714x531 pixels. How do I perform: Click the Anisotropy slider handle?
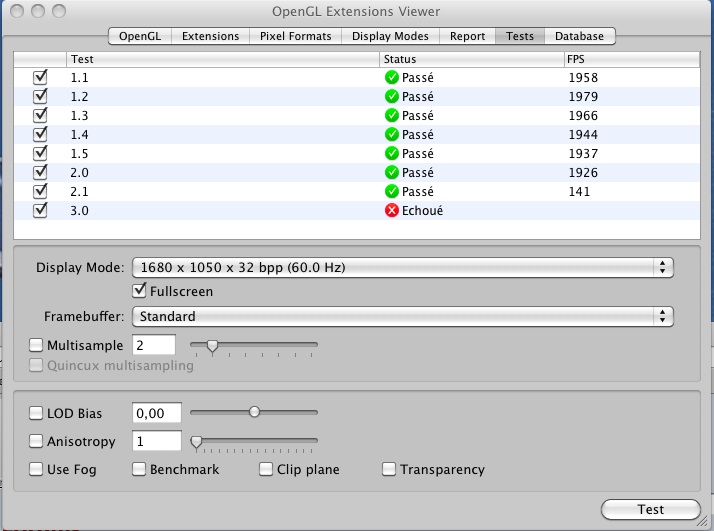click(x=196, y=442)
